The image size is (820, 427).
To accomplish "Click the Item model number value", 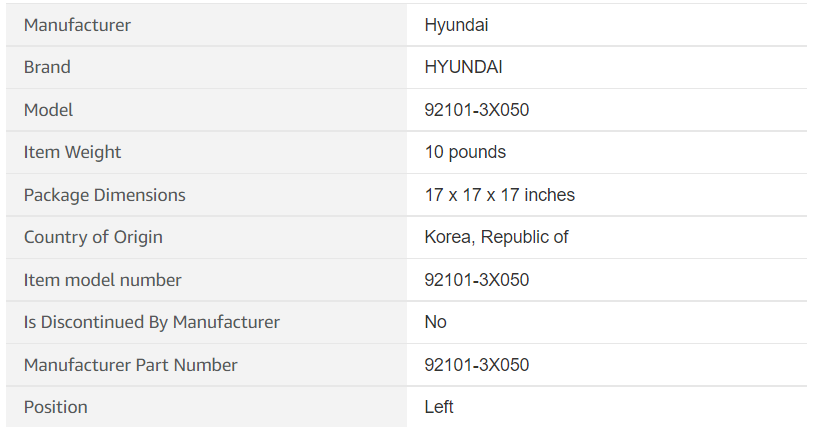I will click(x=476, y=280).
